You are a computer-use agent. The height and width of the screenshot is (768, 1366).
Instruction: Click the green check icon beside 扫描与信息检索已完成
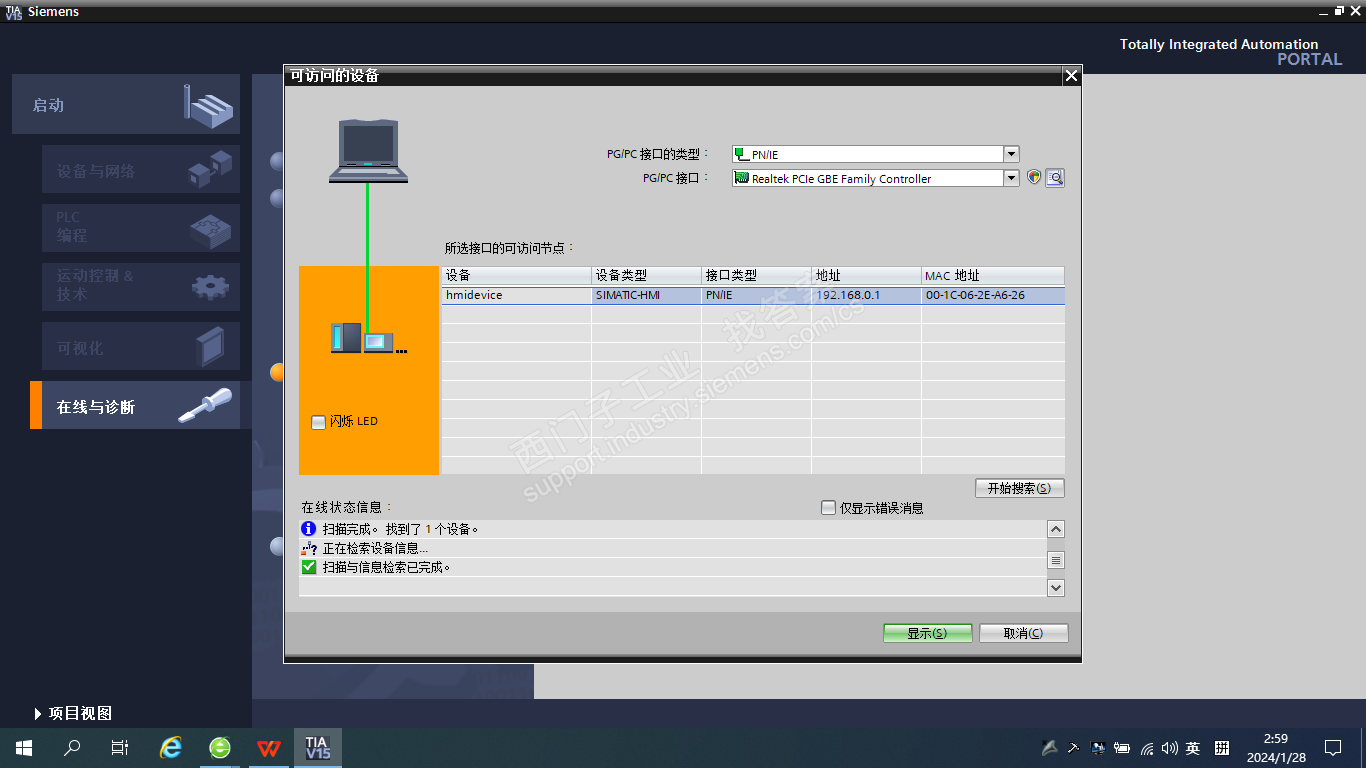pos(309,567)
